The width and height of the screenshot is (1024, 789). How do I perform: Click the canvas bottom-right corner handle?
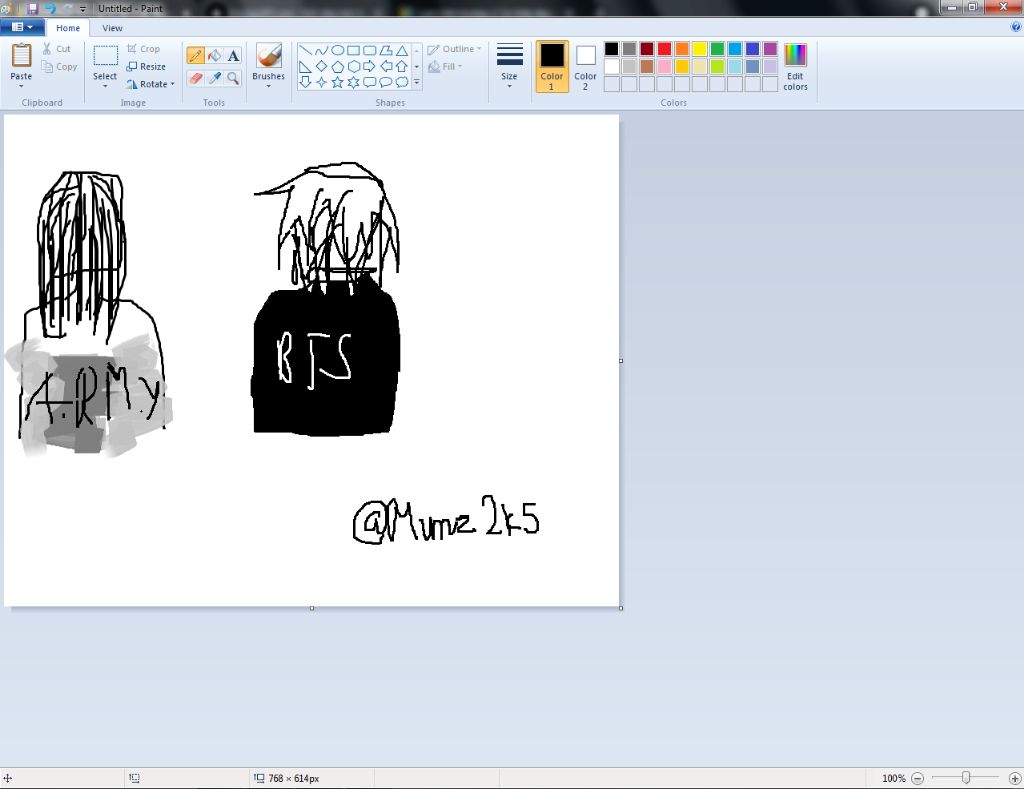pyautogui.click(x=620, y=608)
